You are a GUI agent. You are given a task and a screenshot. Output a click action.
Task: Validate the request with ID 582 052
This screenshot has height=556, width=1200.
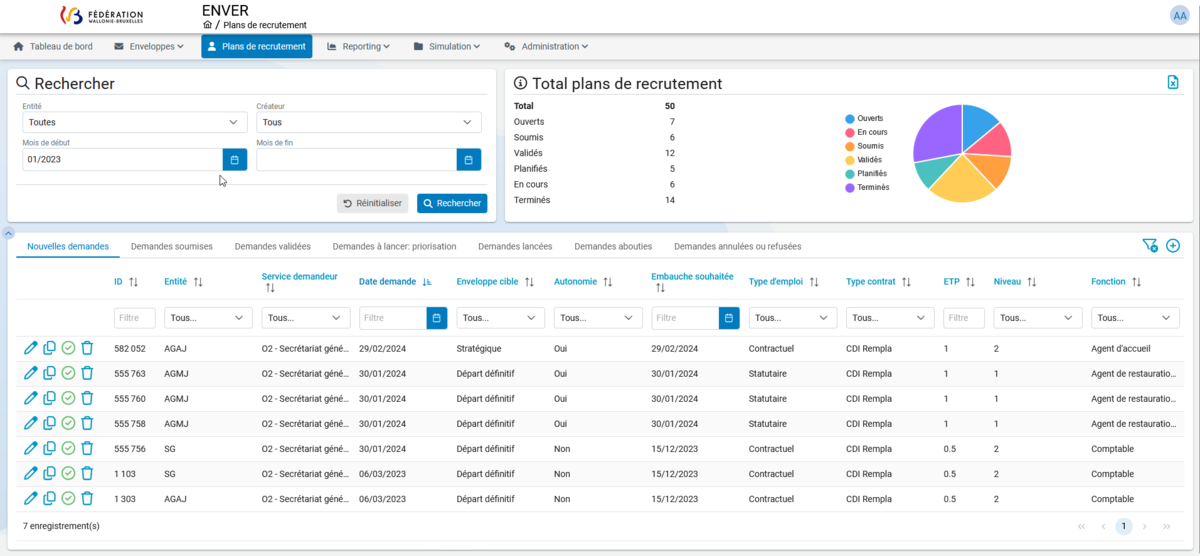[68, 348]
